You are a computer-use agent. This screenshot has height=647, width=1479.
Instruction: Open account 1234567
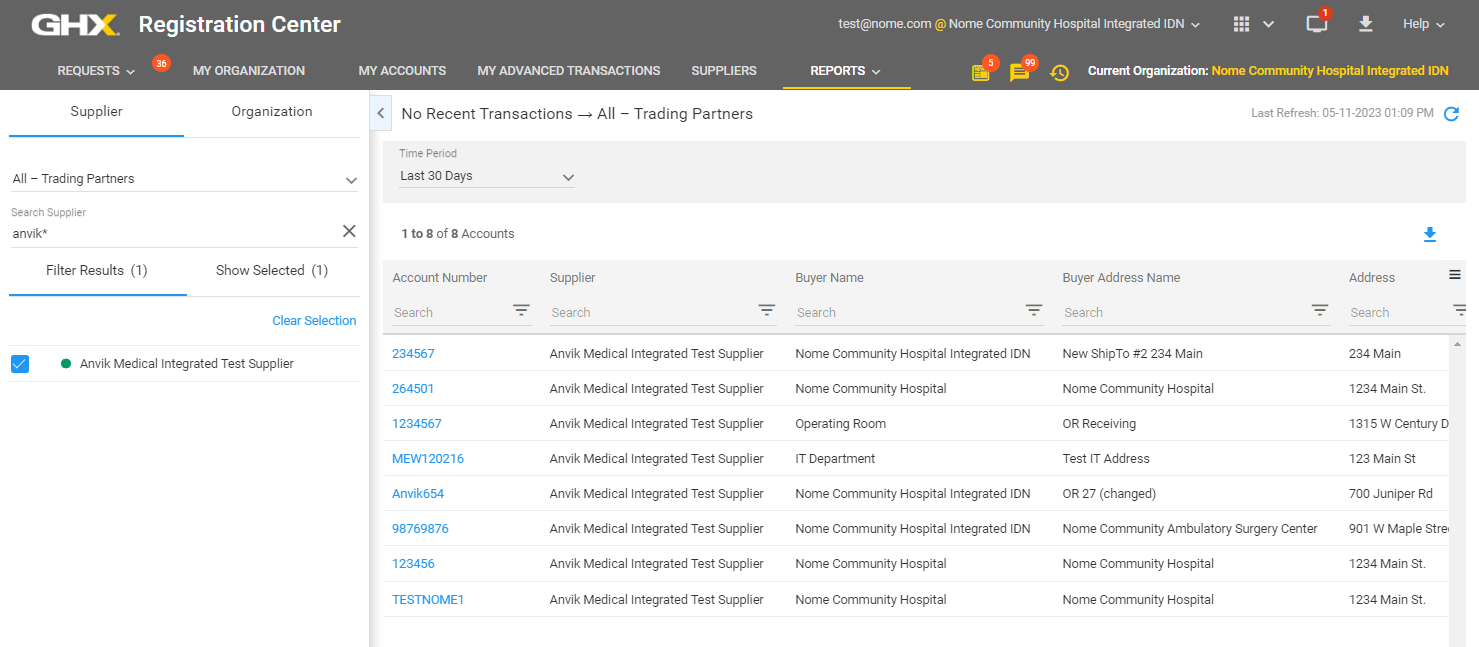pos(417,424)
